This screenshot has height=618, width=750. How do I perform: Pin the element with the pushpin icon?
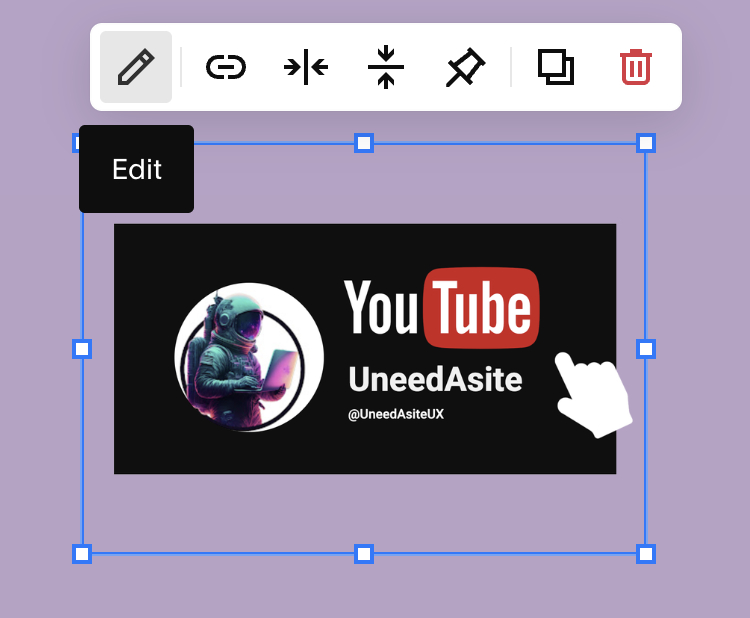coord(465,67)
